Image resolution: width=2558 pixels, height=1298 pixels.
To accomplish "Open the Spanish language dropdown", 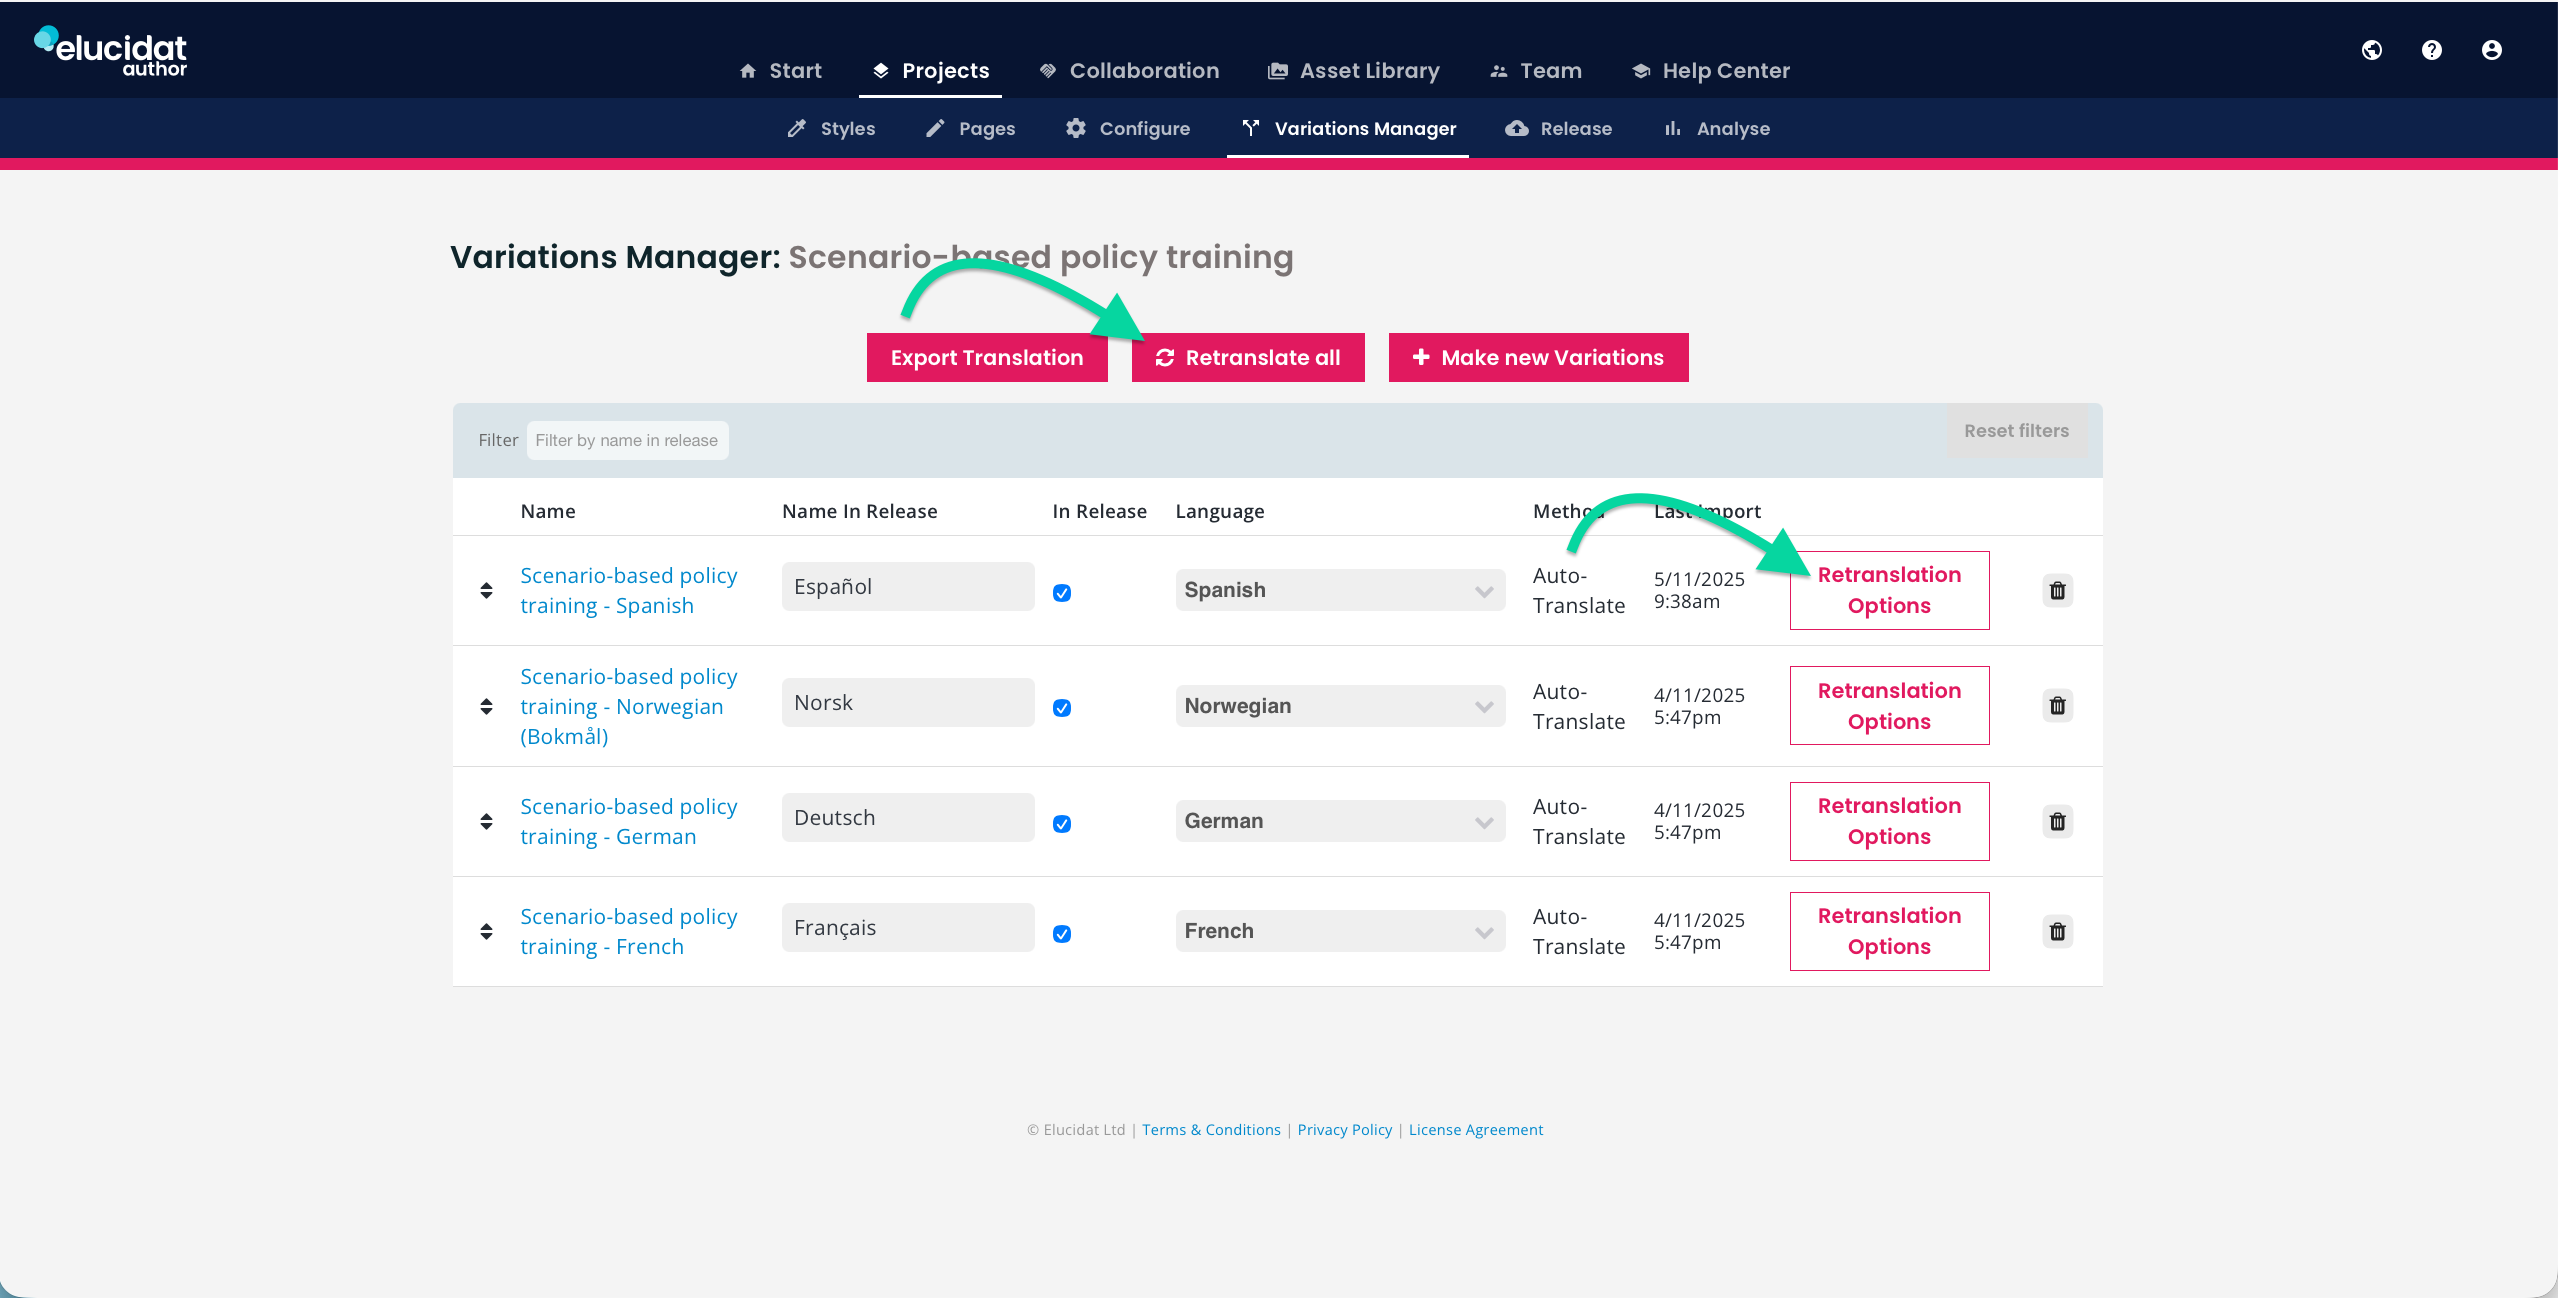I will click(x=1340, y=590).
